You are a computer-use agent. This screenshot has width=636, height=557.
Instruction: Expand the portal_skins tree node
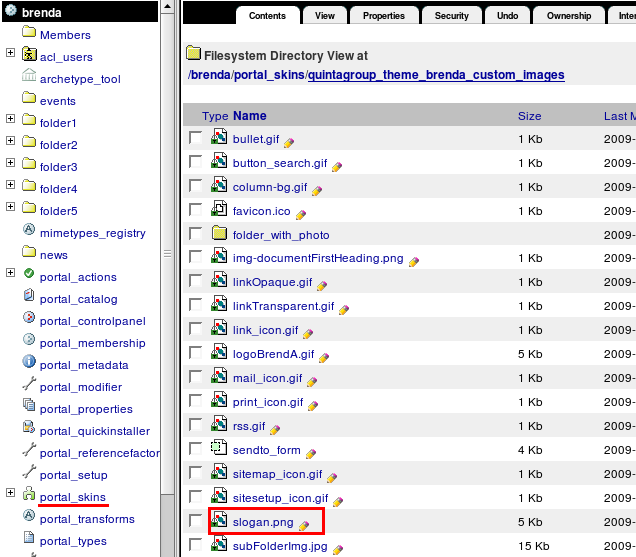point(10,497)
